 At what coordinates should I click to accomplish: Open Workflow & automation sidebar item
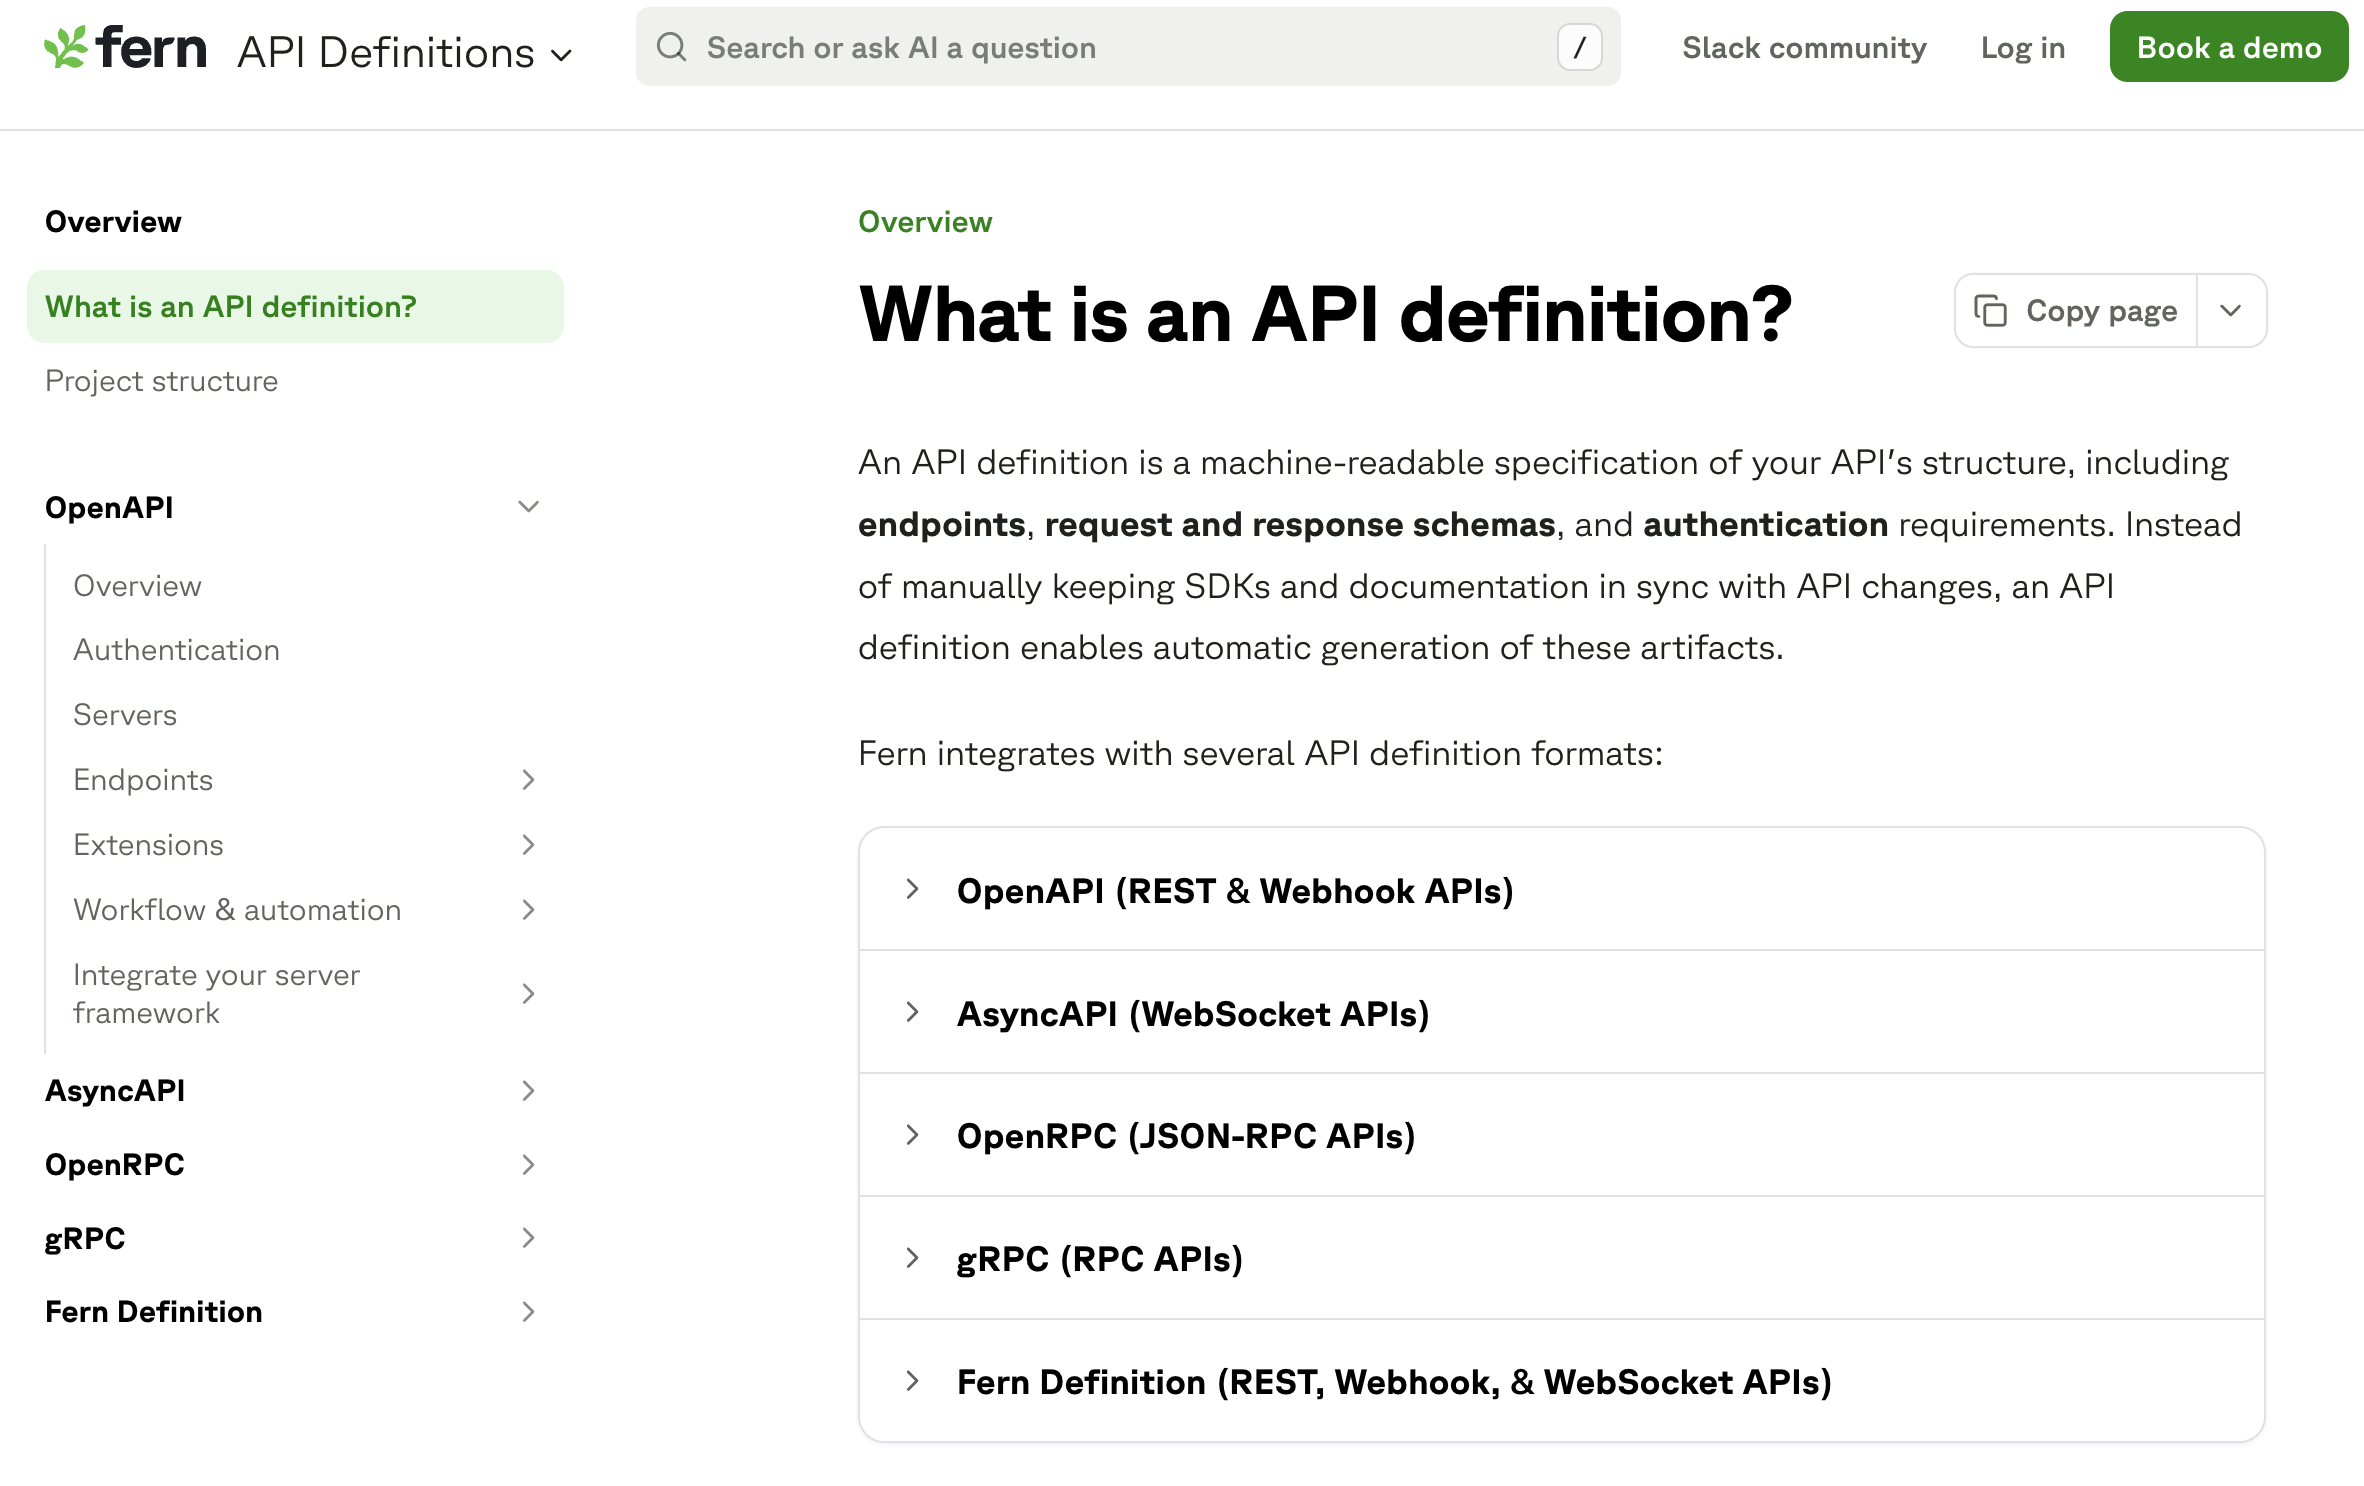(x=237, y=910)
